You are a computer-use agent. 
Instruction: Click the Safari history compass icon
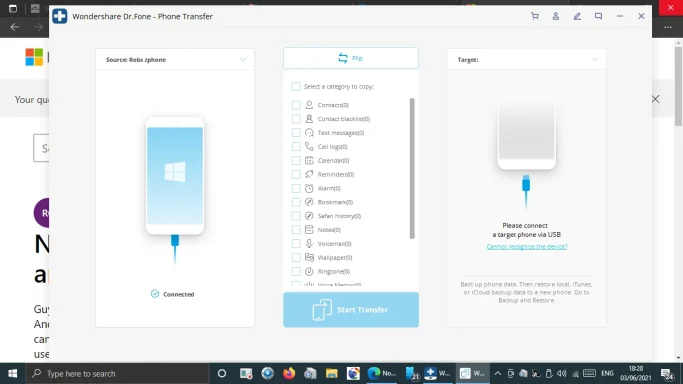click(309, 216)
